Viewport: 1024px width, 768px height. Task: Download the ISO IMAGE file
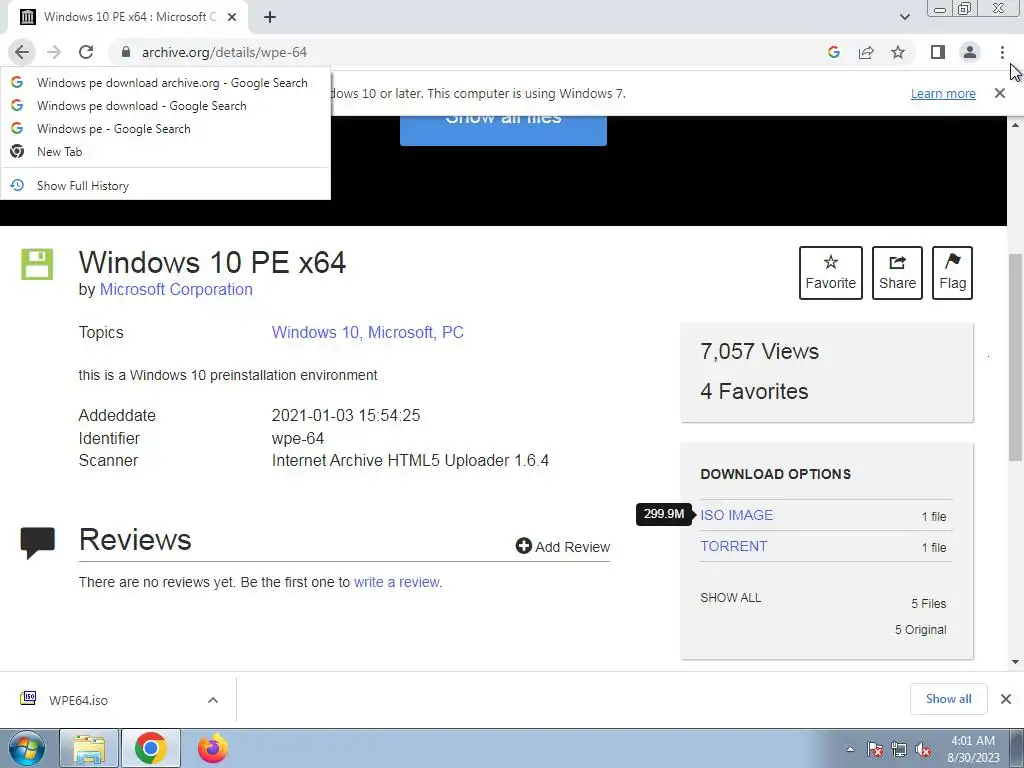coord(736,515)
